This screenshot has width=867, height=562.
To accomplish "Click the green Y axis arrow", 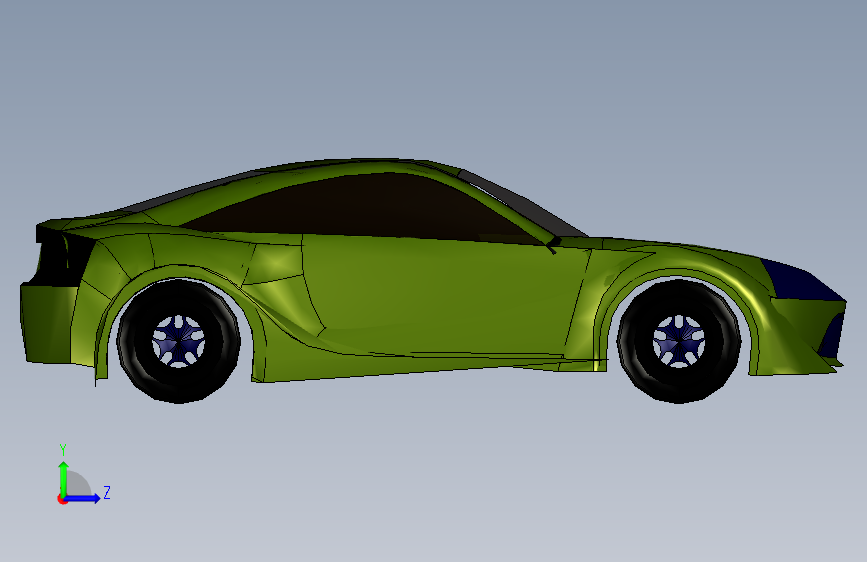I will pyautogui.click(x=63, y=479).
